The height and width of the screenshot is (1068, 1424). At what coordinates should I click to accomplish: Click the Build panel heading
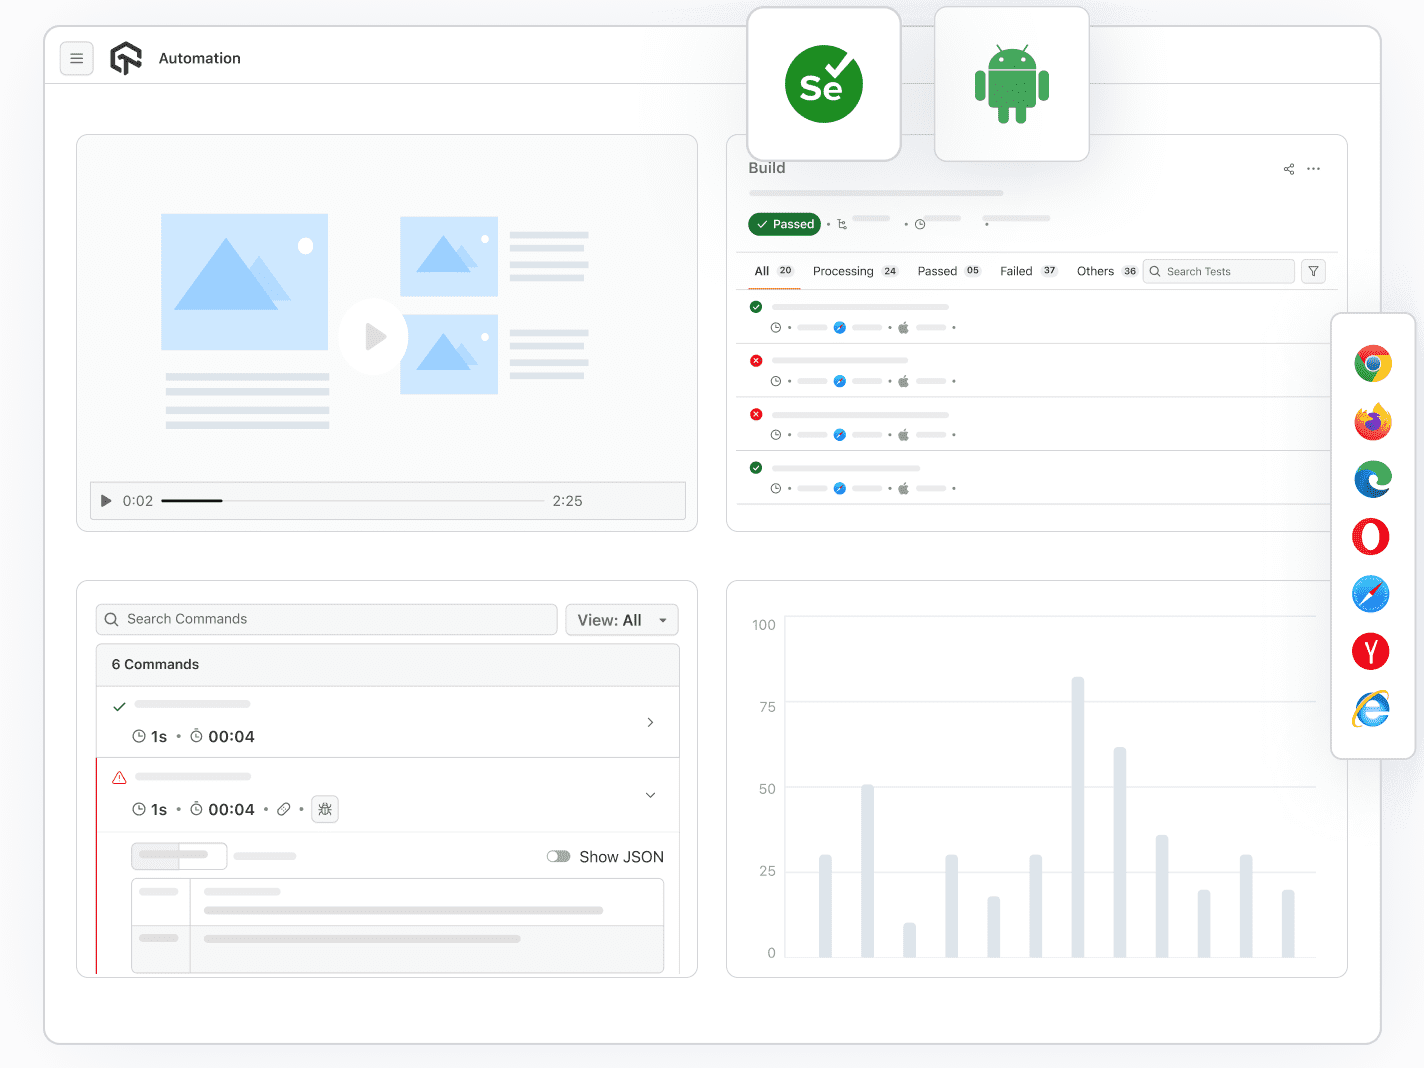[x=767, y=168]
